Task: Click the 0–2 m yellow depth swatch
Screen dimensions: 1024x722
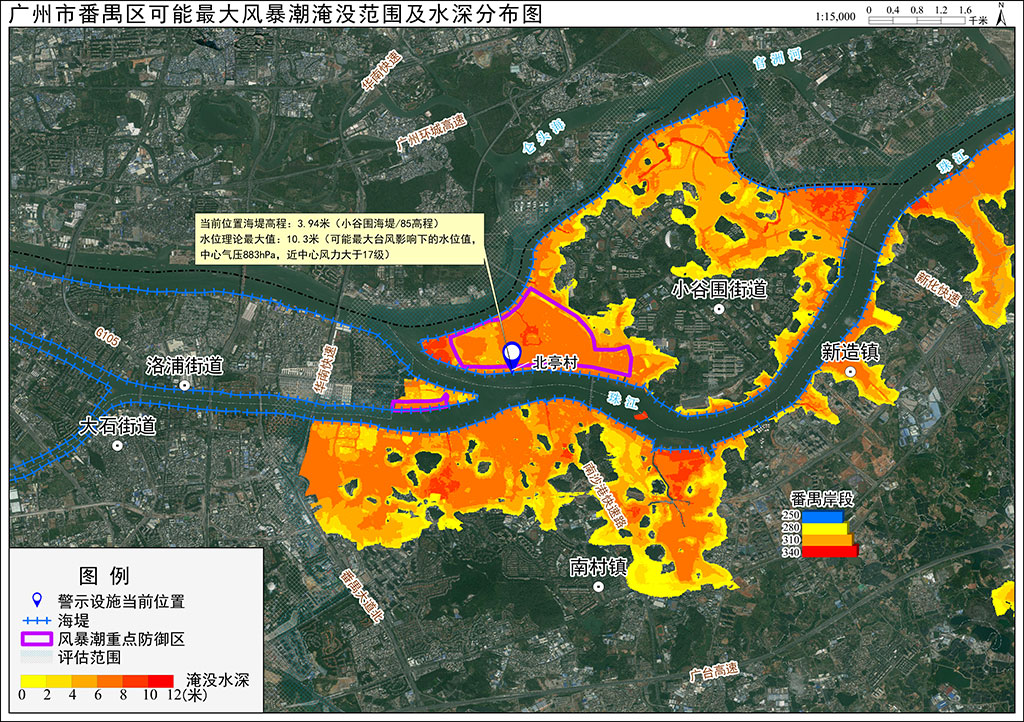Action: (33, 681)
